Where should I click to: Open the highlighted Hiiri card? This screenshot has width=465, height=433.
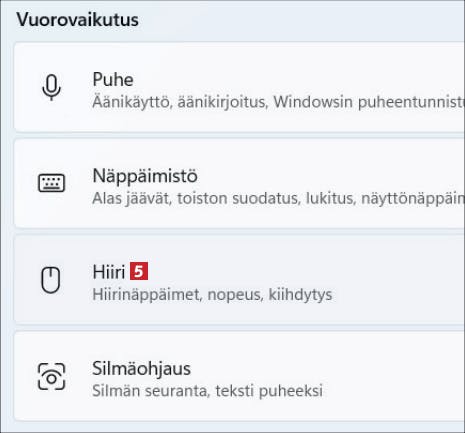239,279
